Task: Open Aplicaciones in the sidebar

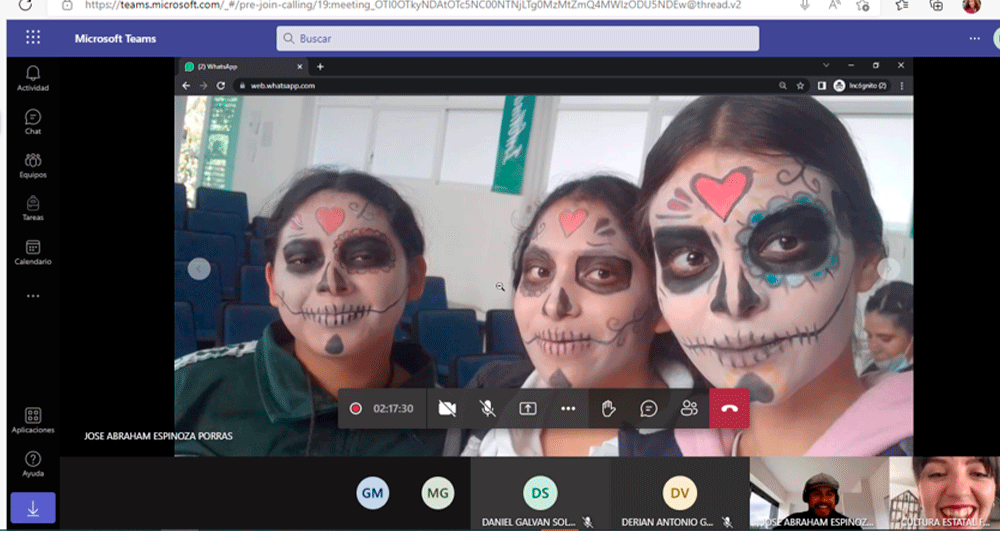Action: pyautogui.click(x=32, y=419)
